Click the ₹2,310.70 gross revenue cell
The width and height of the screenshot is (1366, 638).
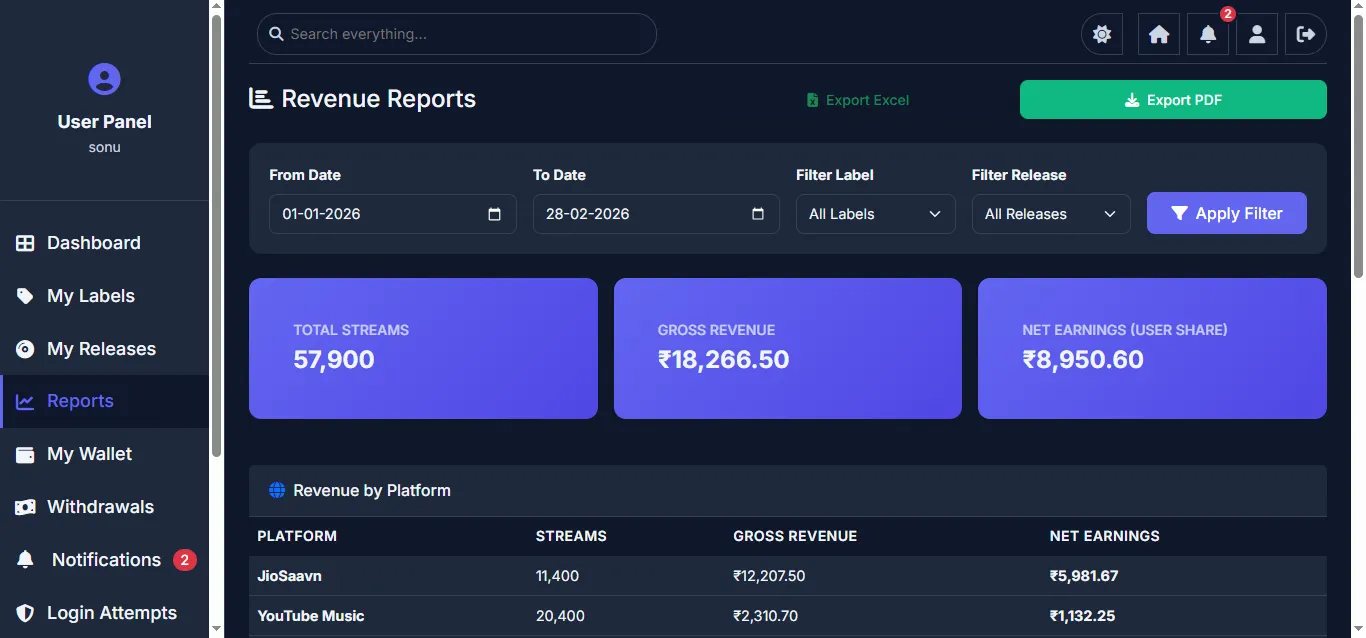[x=765, y=616]
